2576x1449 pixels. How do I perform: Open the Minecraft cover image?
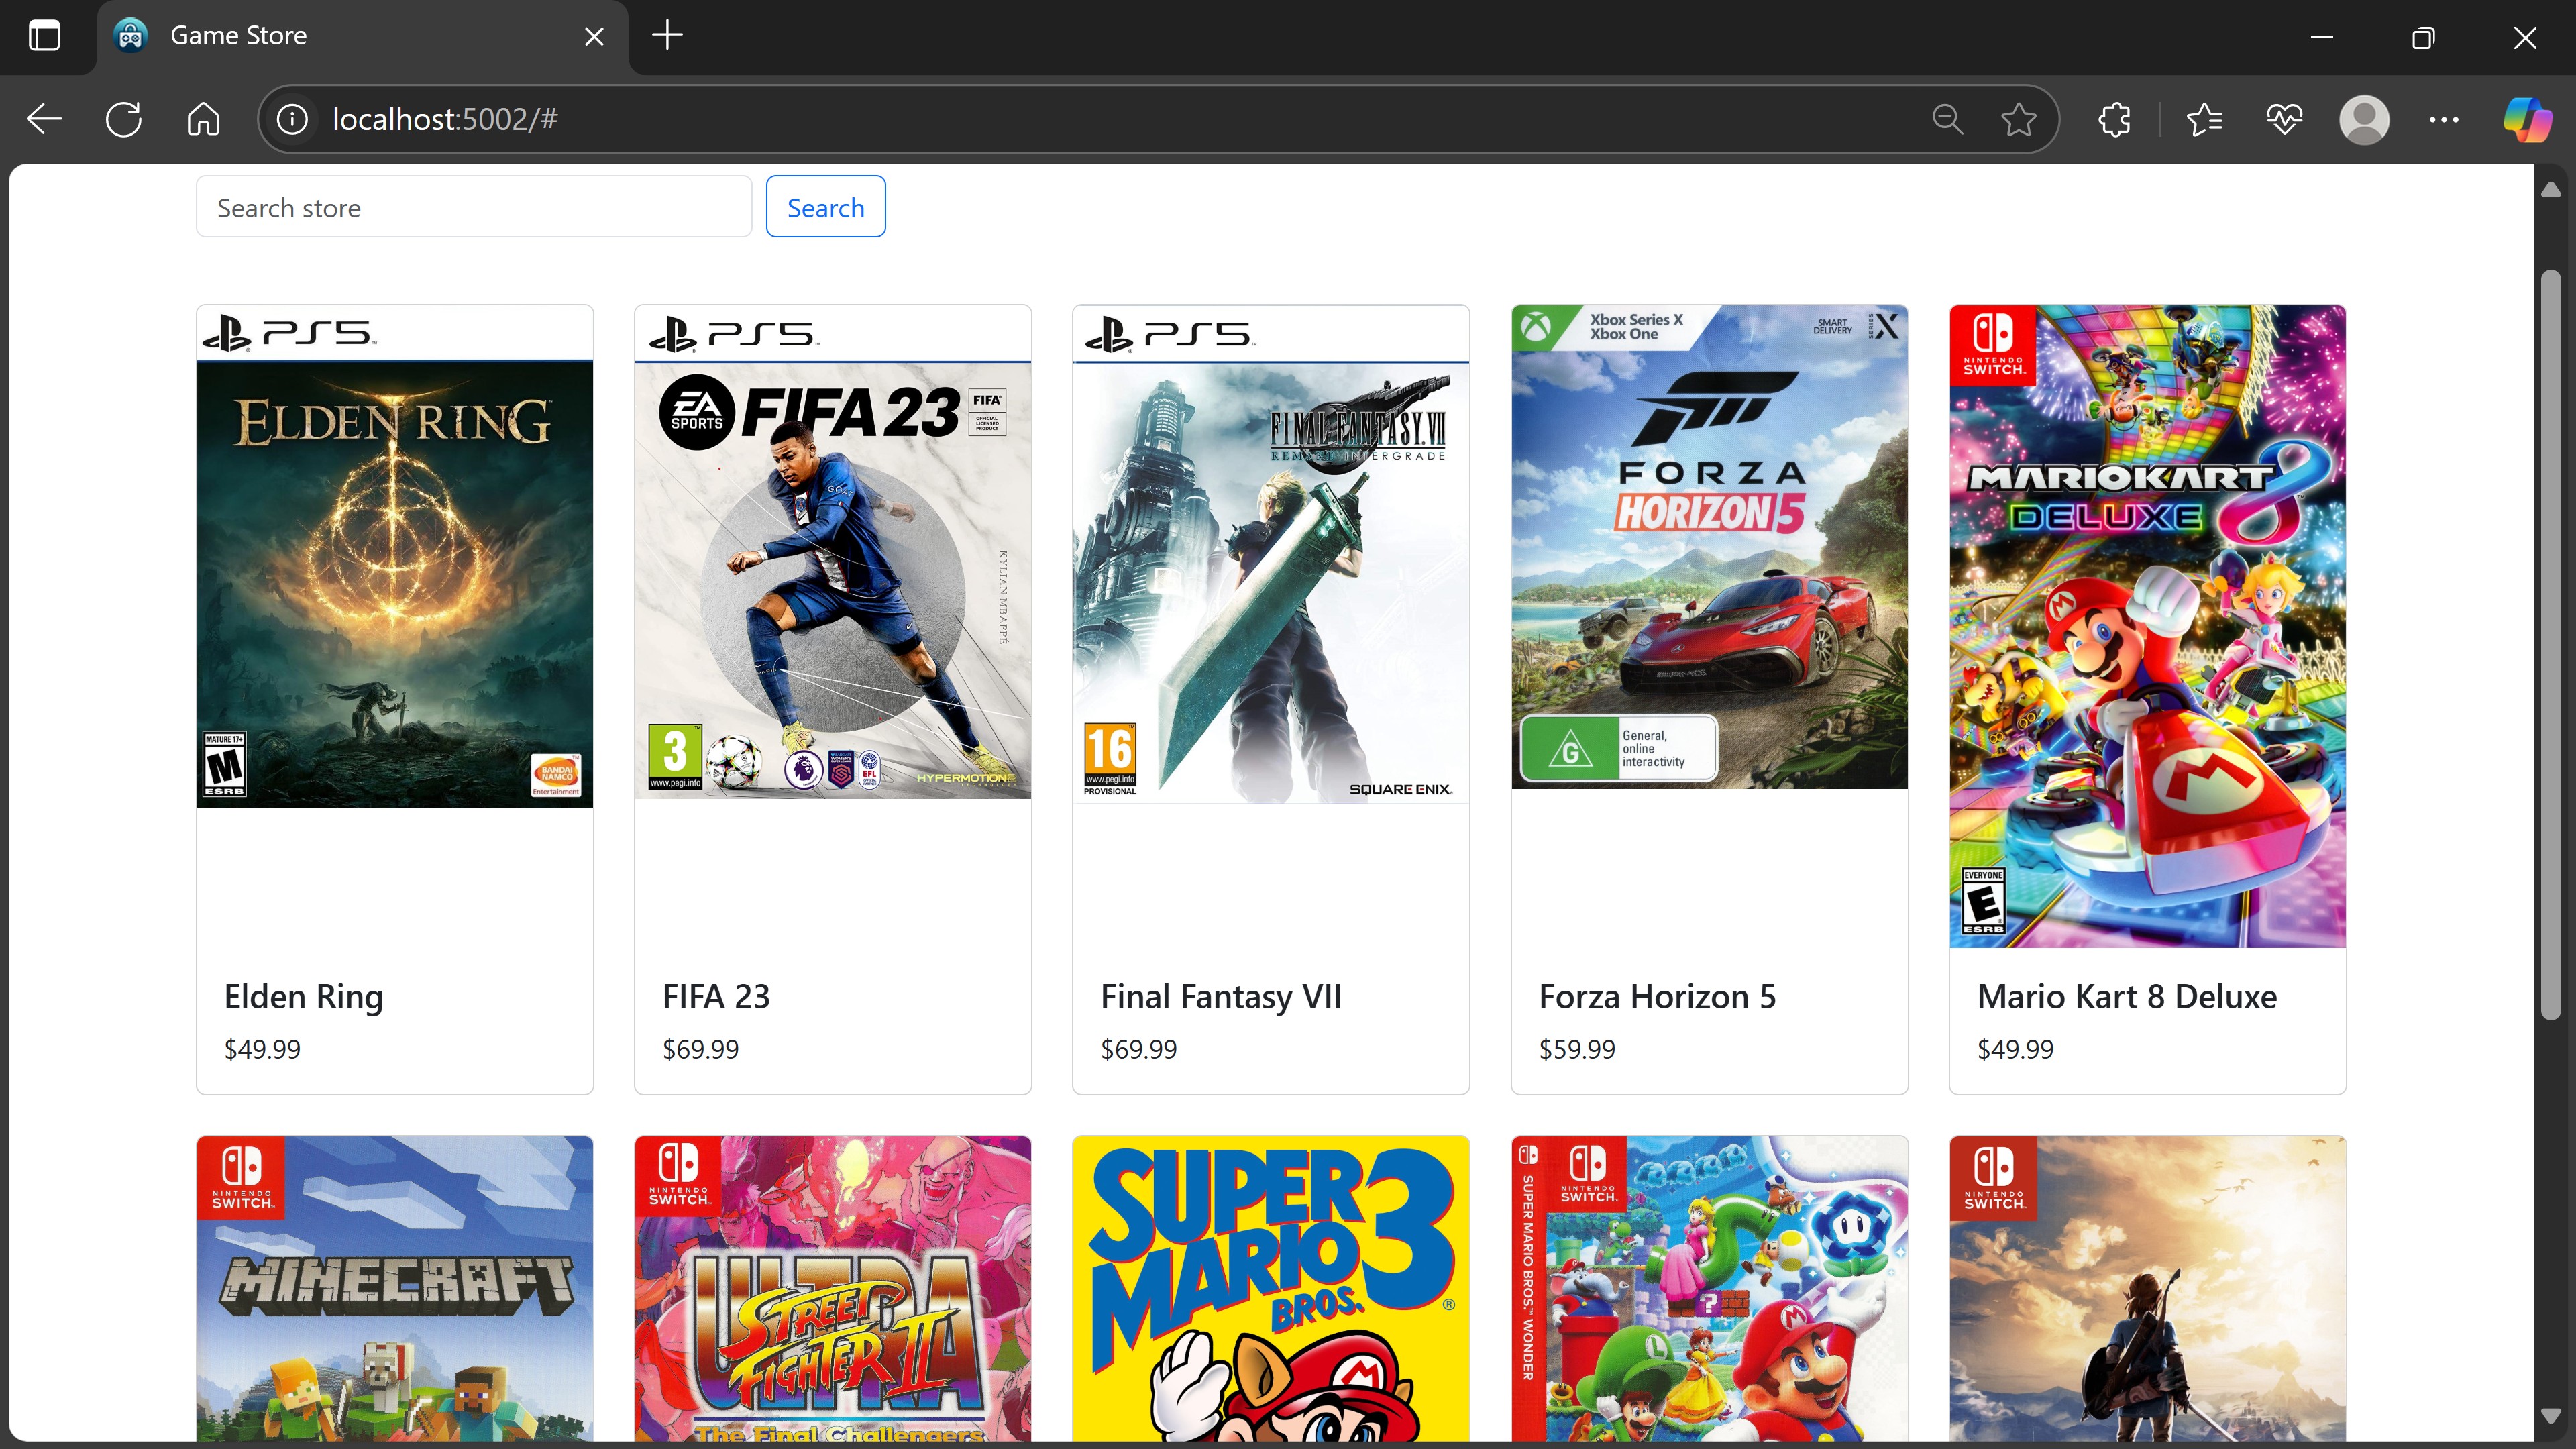pos(395,1288)
